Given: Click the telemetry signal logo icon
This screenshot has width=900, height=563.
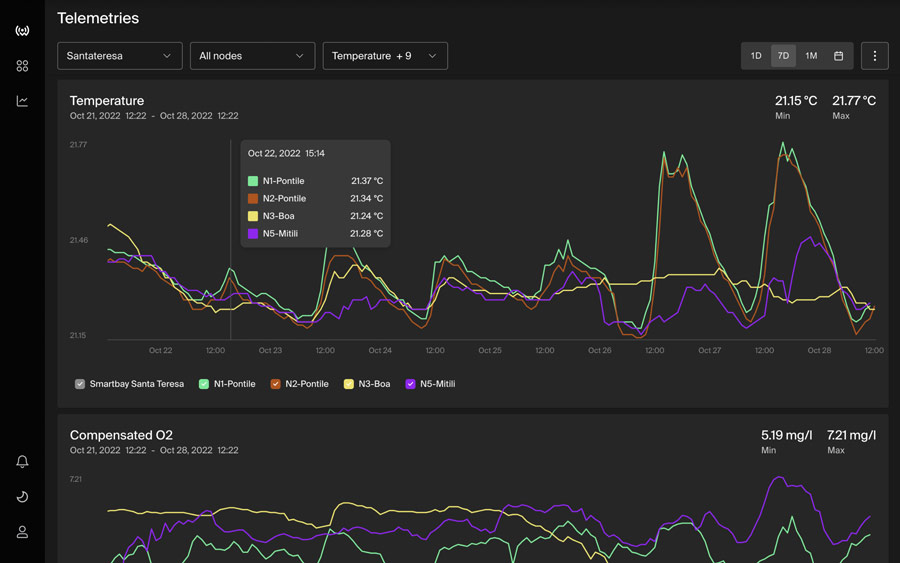Looking at the screenshot, I should [x=22, y=30].
